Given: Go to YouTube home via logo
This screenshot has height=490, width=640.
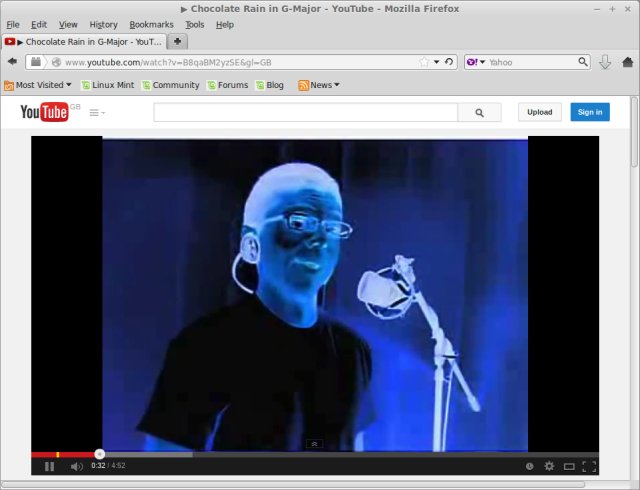Looking at the screenshot, I should point(45,112).
